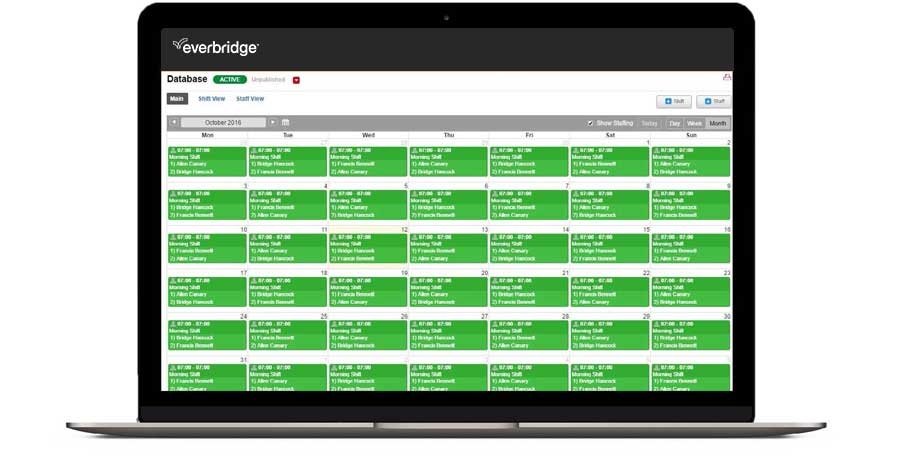This screenshot has width=900, height=457.
Task: Select the Main tab
Action: tap(176, 99)
